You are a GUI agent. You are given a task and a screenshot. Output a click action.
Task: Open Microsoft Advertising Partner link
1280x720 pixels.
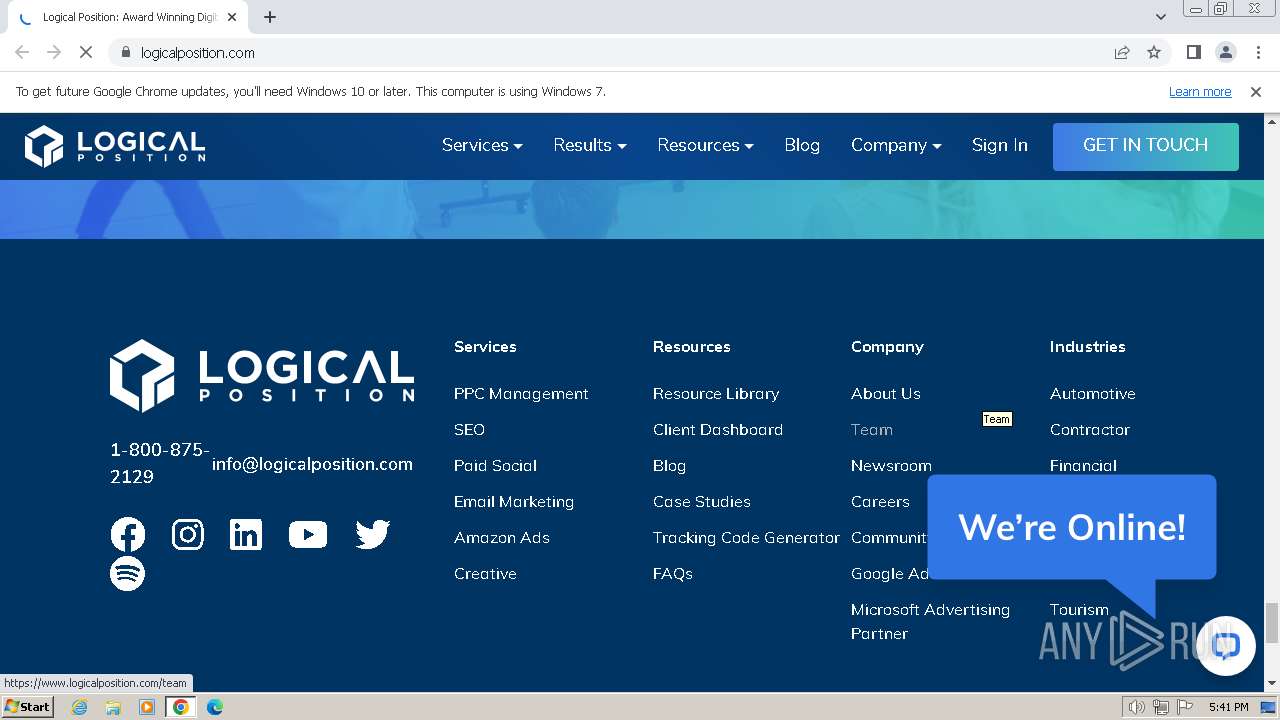tap(930, 621)
